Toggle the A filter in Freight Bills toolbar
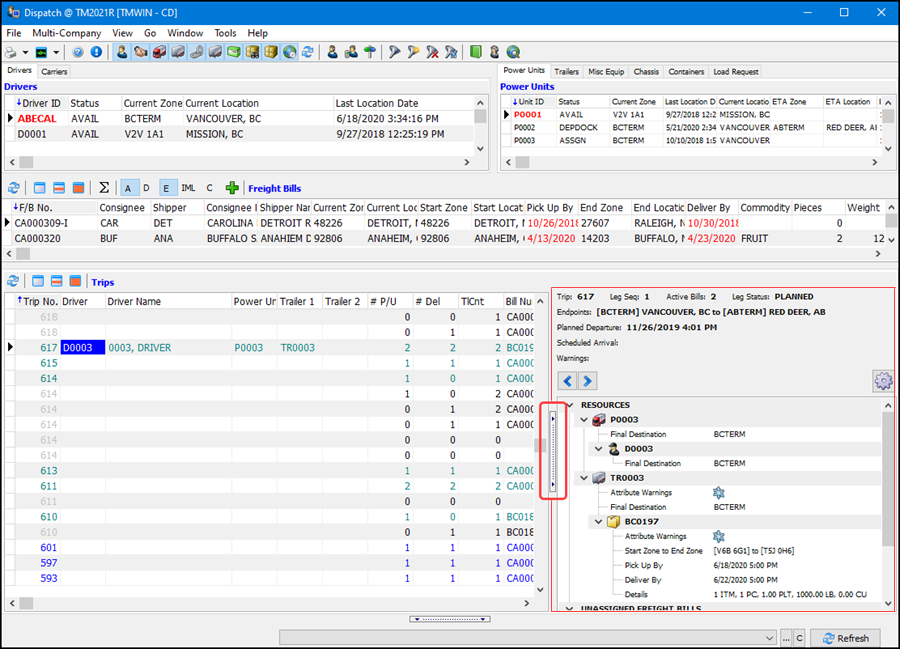 point(129,188)
